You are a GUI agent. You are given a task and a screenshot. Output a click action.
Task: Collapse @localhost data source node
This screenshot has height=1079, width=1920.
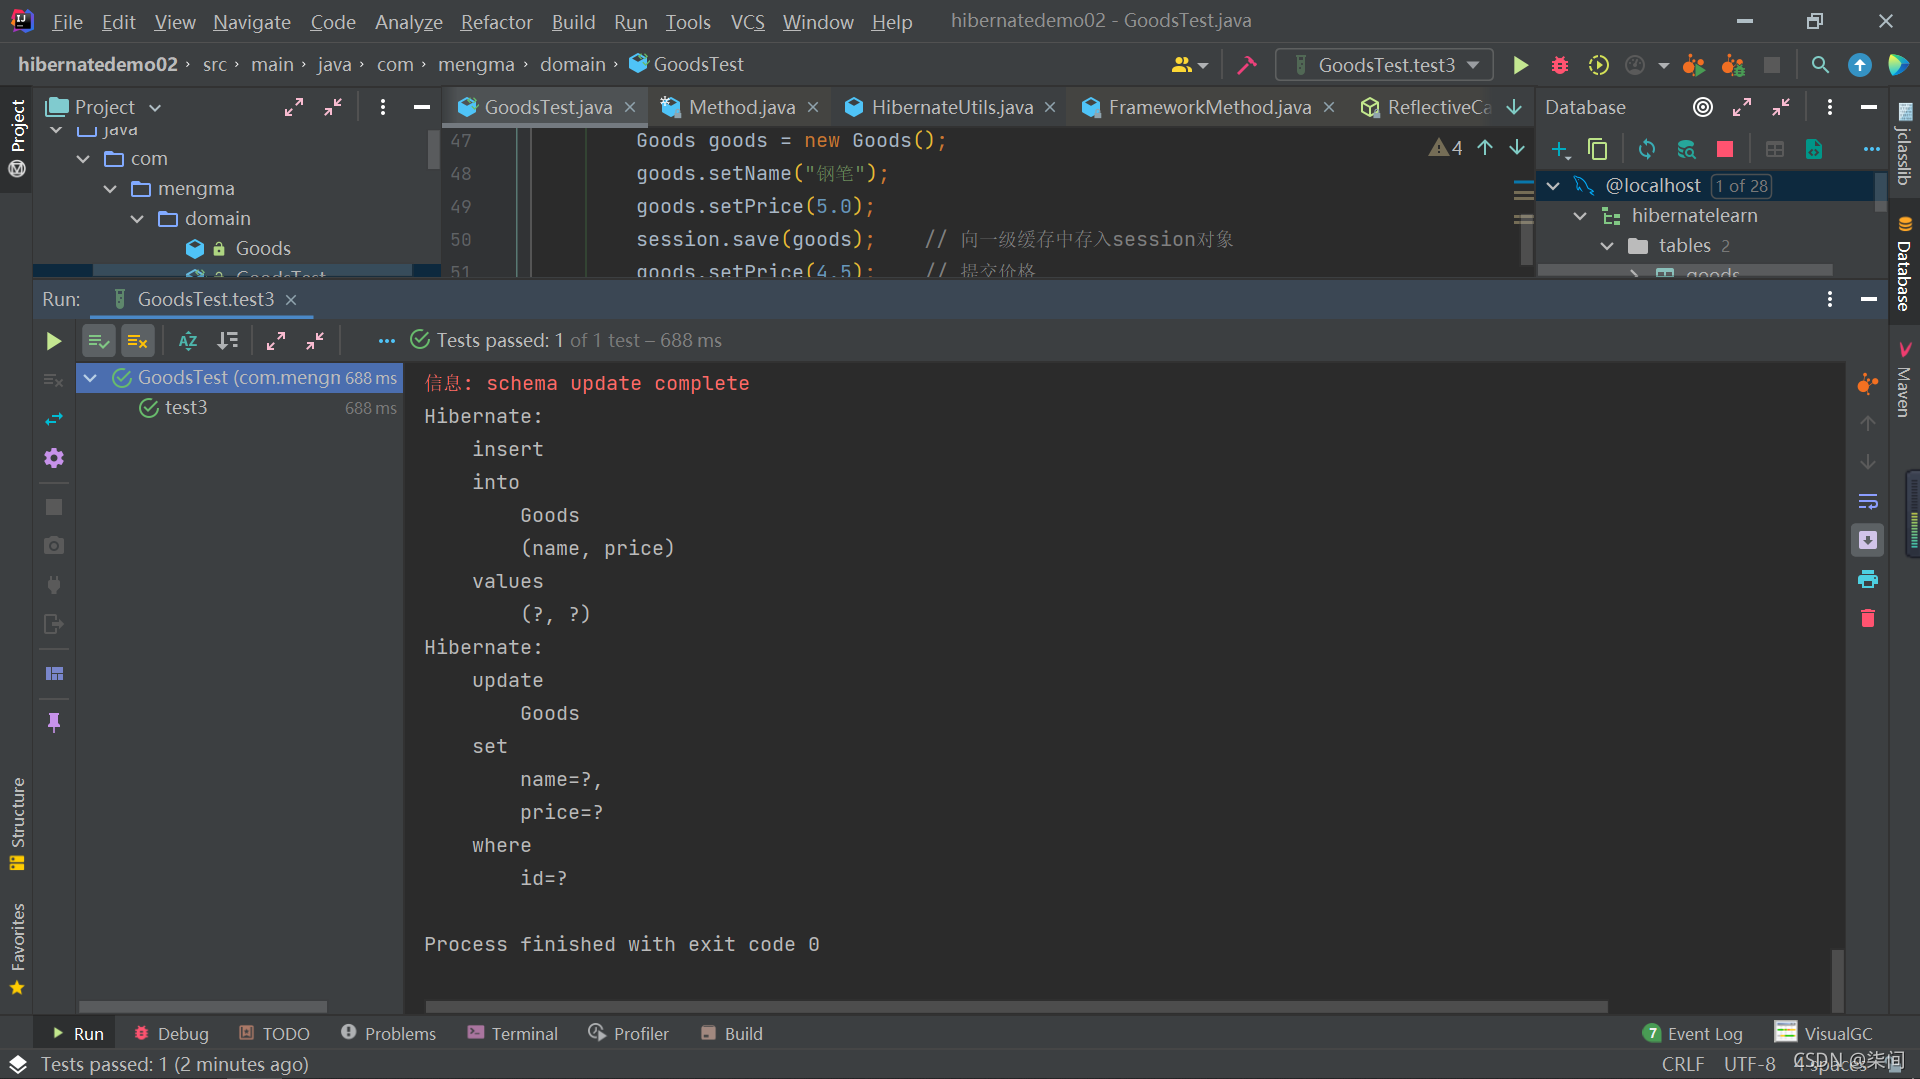click(x=1553, y=186)
